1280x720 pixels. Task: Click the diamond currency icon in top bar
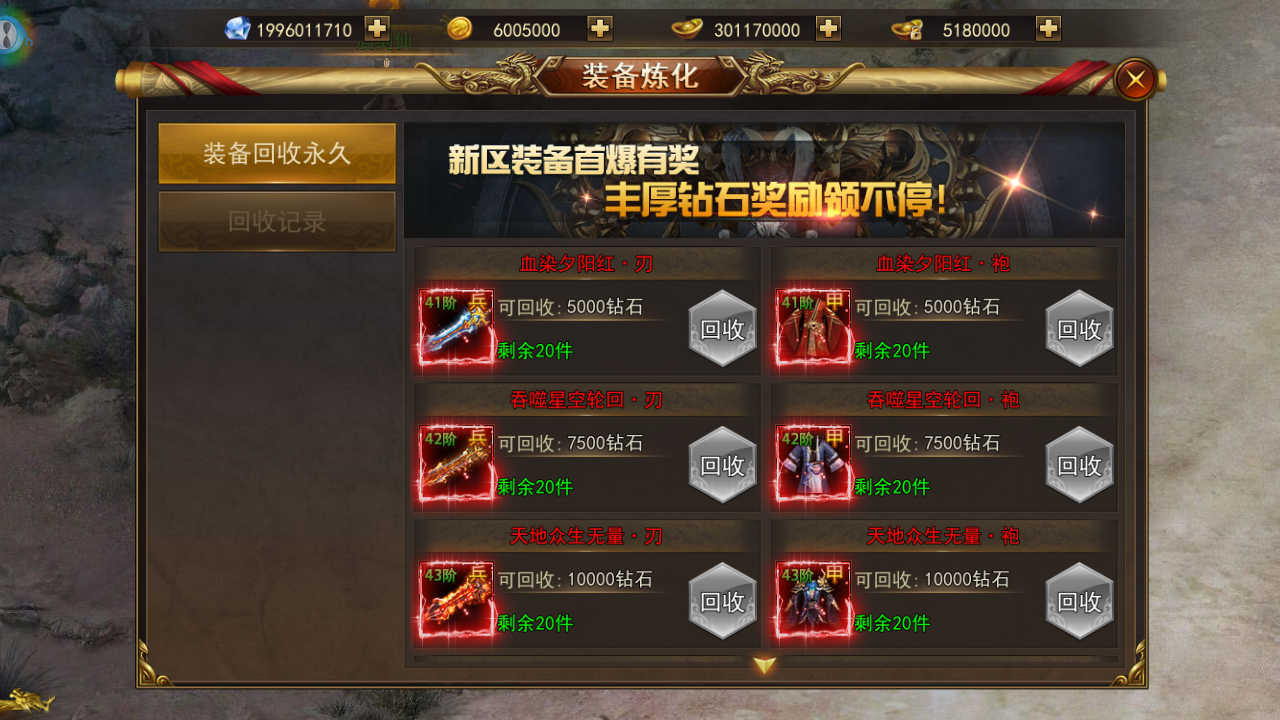pos(238,29)
